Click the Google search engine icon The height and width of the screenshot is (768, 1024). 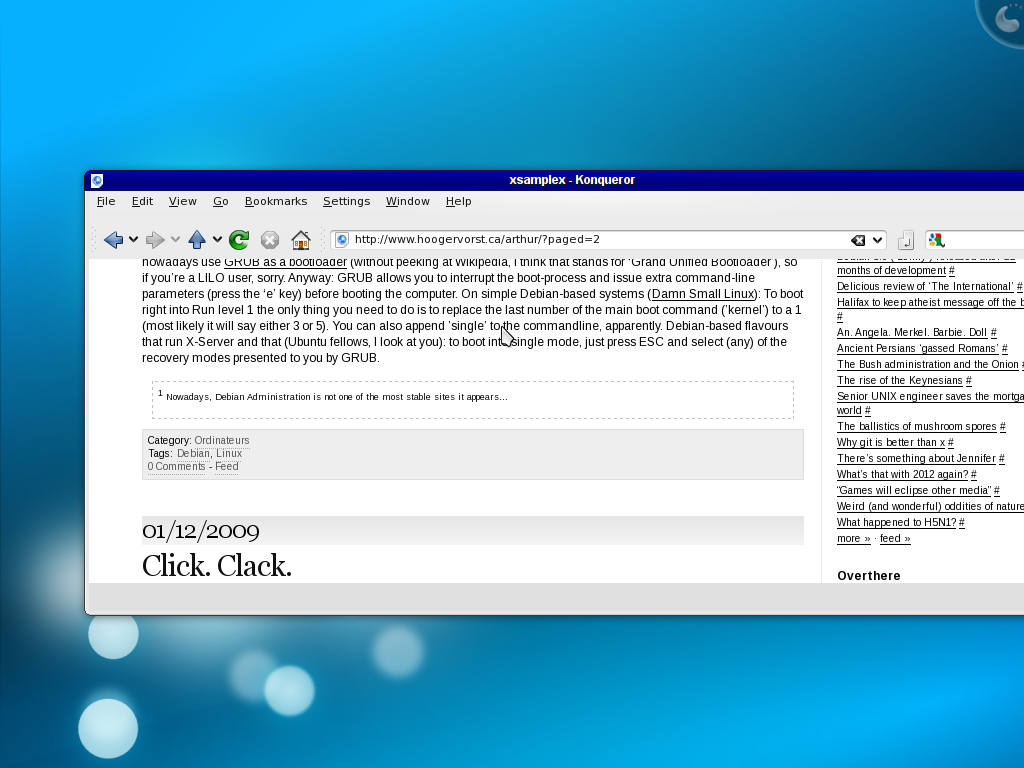[x=936, y=240]
